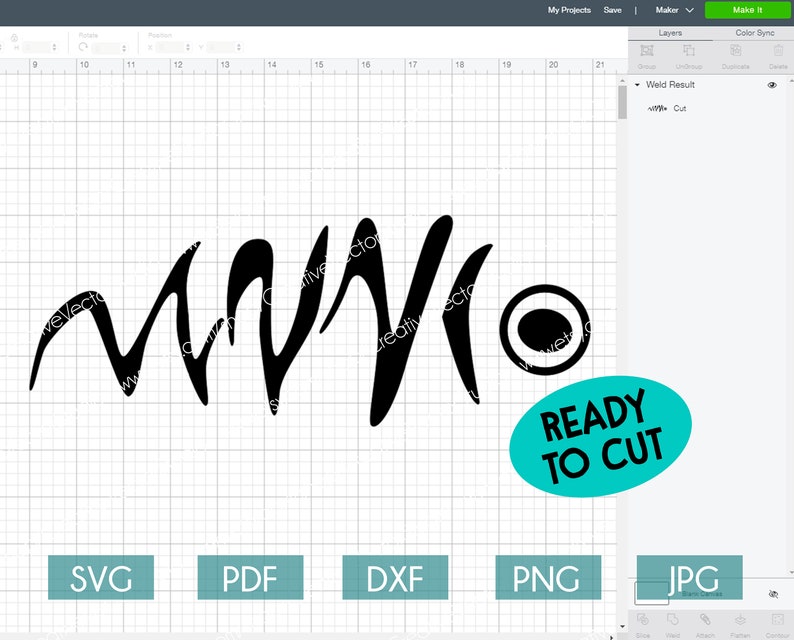Click the canvas vertical scrollbar thumb

pos(622,103)
